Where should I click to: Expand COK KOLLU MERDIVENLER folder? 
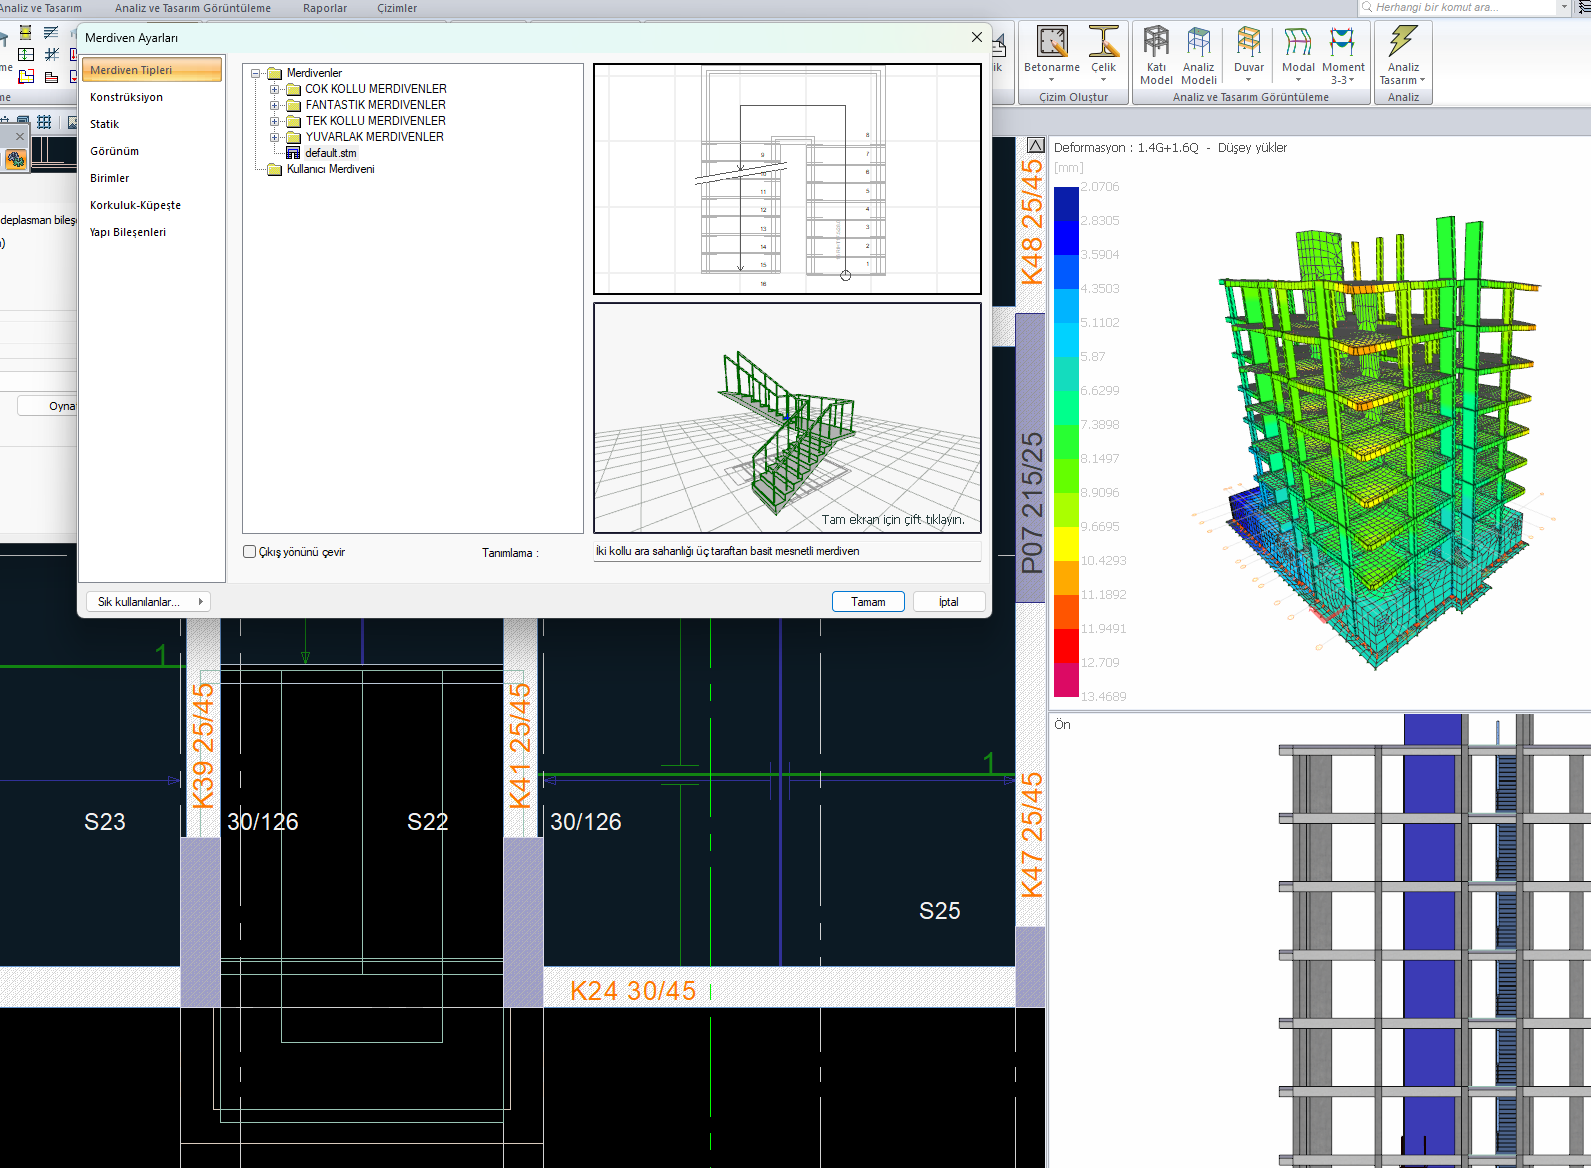274,89
